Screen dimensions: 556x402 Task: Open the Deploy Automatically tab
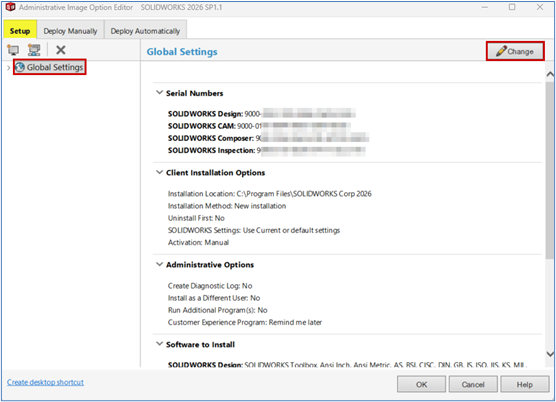point(145,31)
